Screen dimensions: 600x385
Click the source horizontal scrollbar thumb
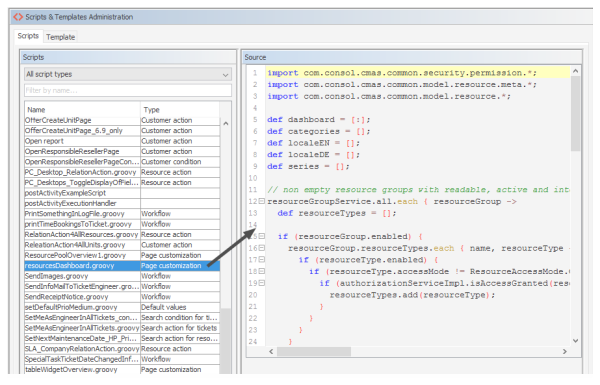pyautogui.click(x=314, y=351)
